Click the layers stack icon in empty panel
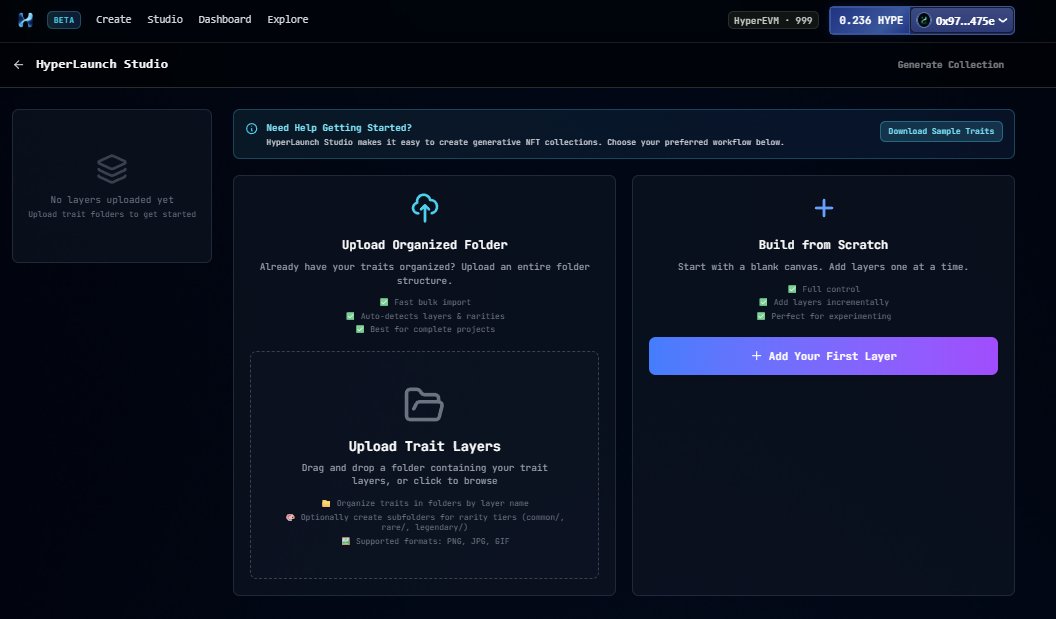Screen dimensions: 1056x619 click(x=112, y=169)
